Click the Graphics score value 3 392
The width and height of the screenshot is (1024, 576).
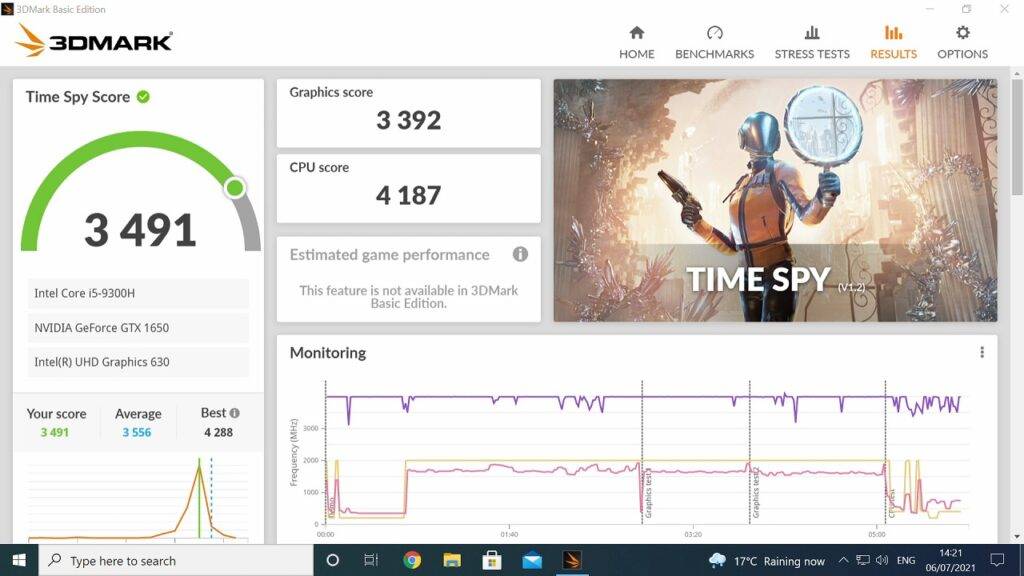(x=409, y=120)
